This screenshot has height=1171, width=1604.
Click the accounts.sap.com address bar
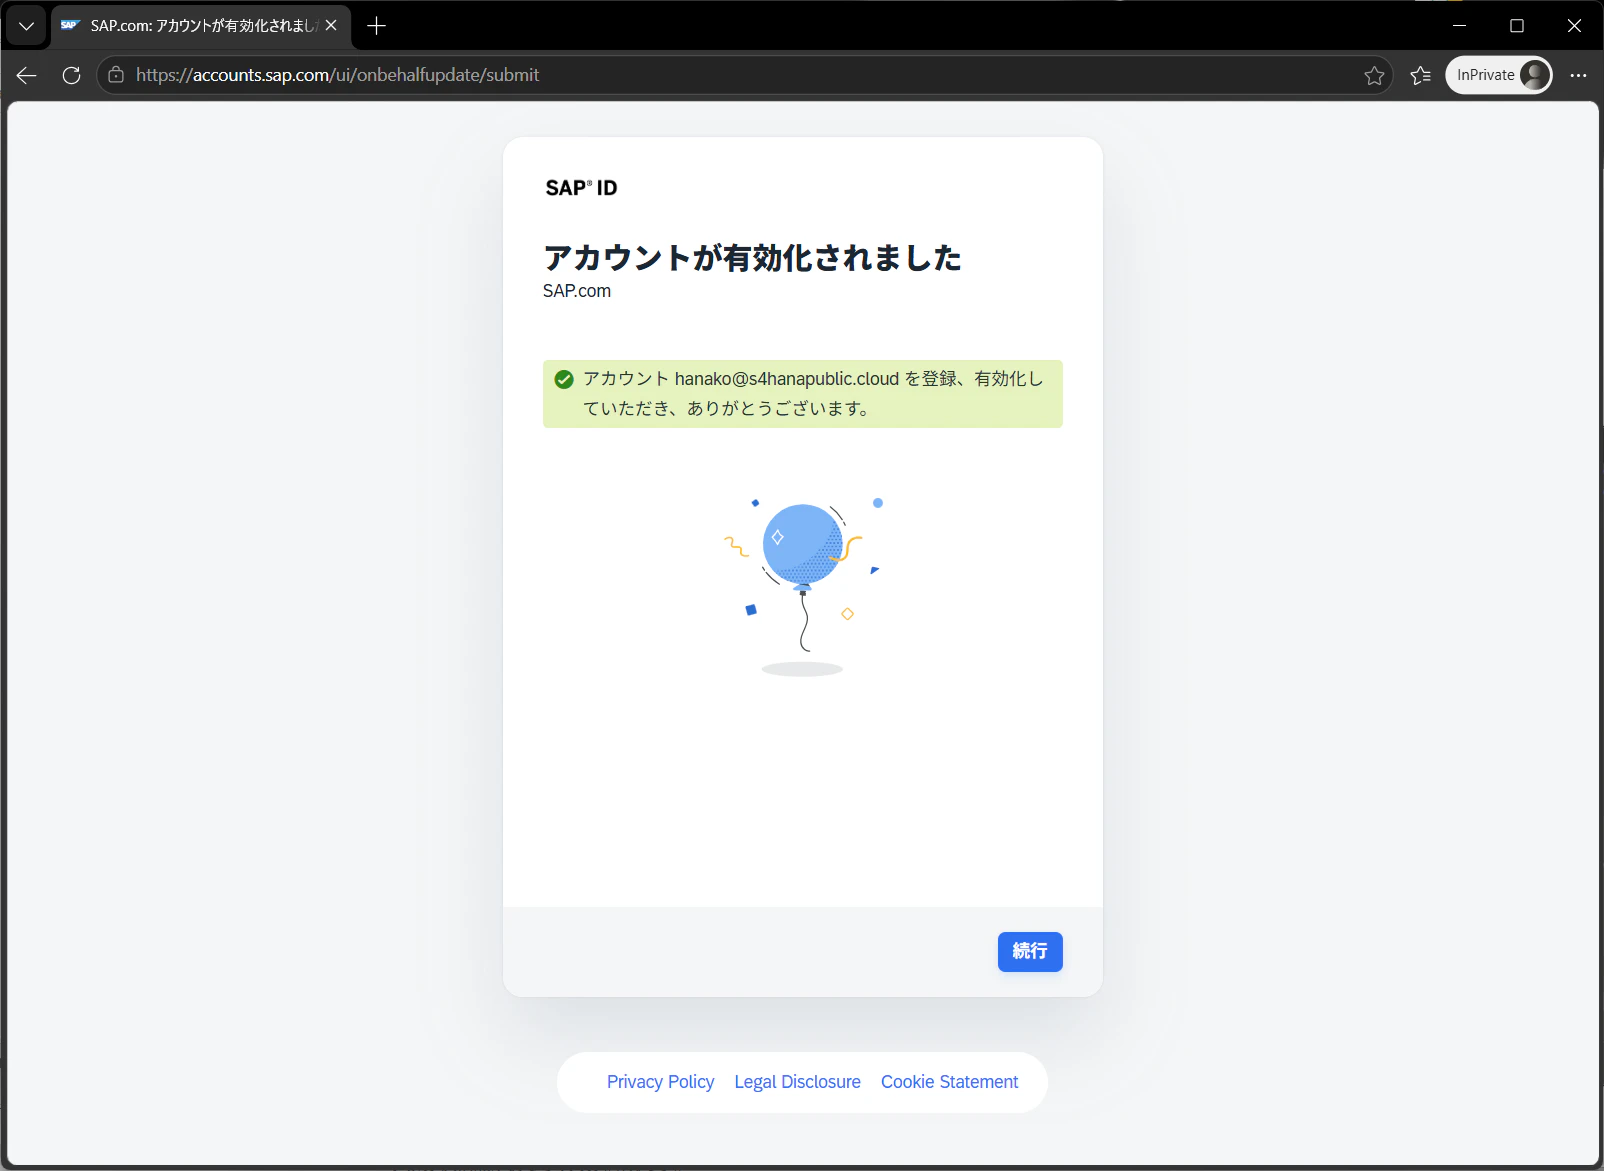(x=745, y=75)
